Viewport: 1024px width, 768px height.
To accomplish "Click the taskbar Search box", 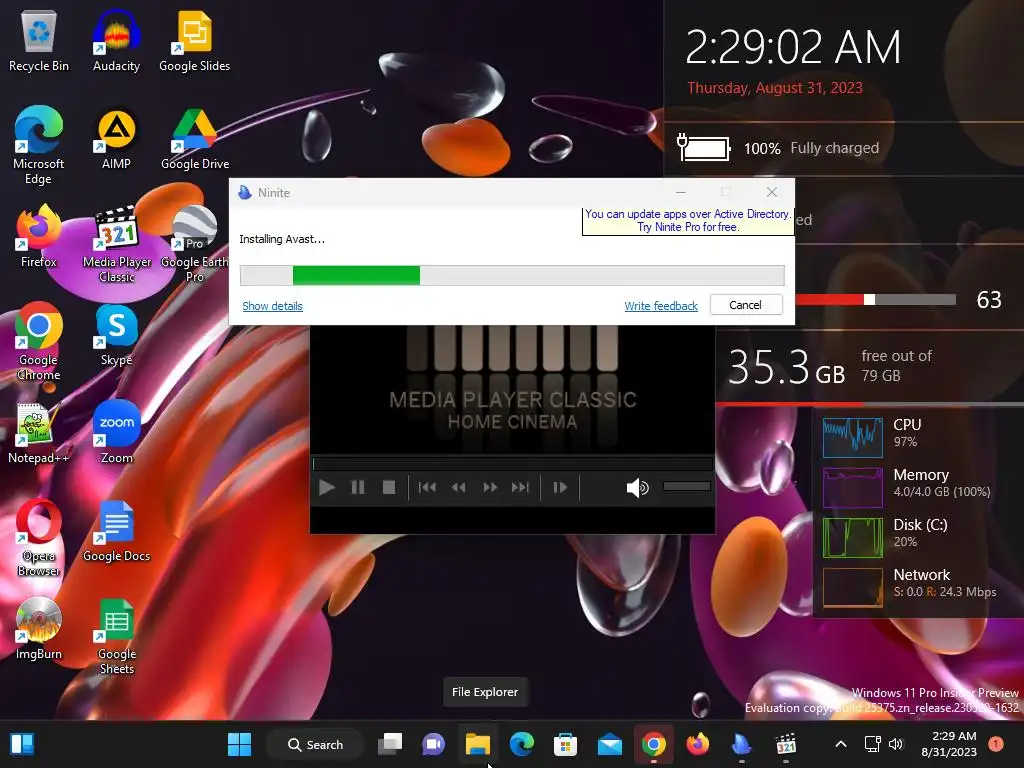I will [316, 744].
